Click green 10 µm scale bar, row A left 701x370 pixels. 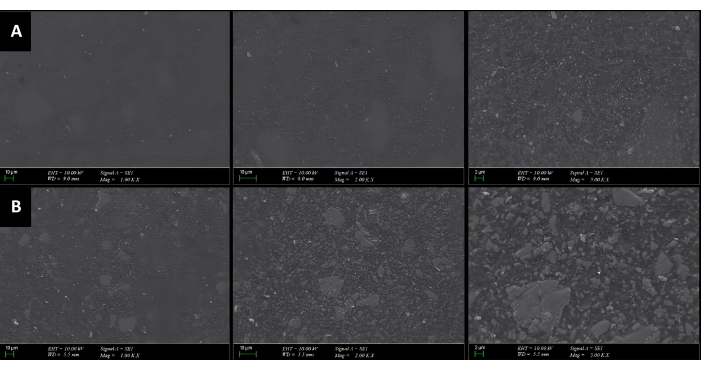[9, 178]
